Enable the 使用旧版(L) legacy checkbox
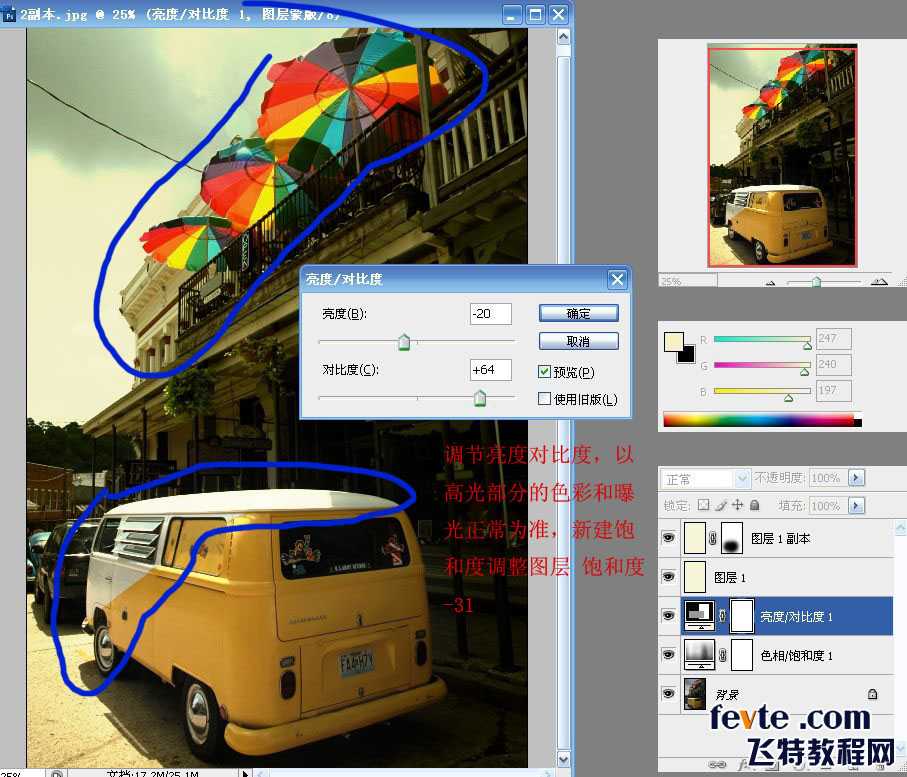The image size is (907, 777). pyautogui.click(x=544, y=399)
